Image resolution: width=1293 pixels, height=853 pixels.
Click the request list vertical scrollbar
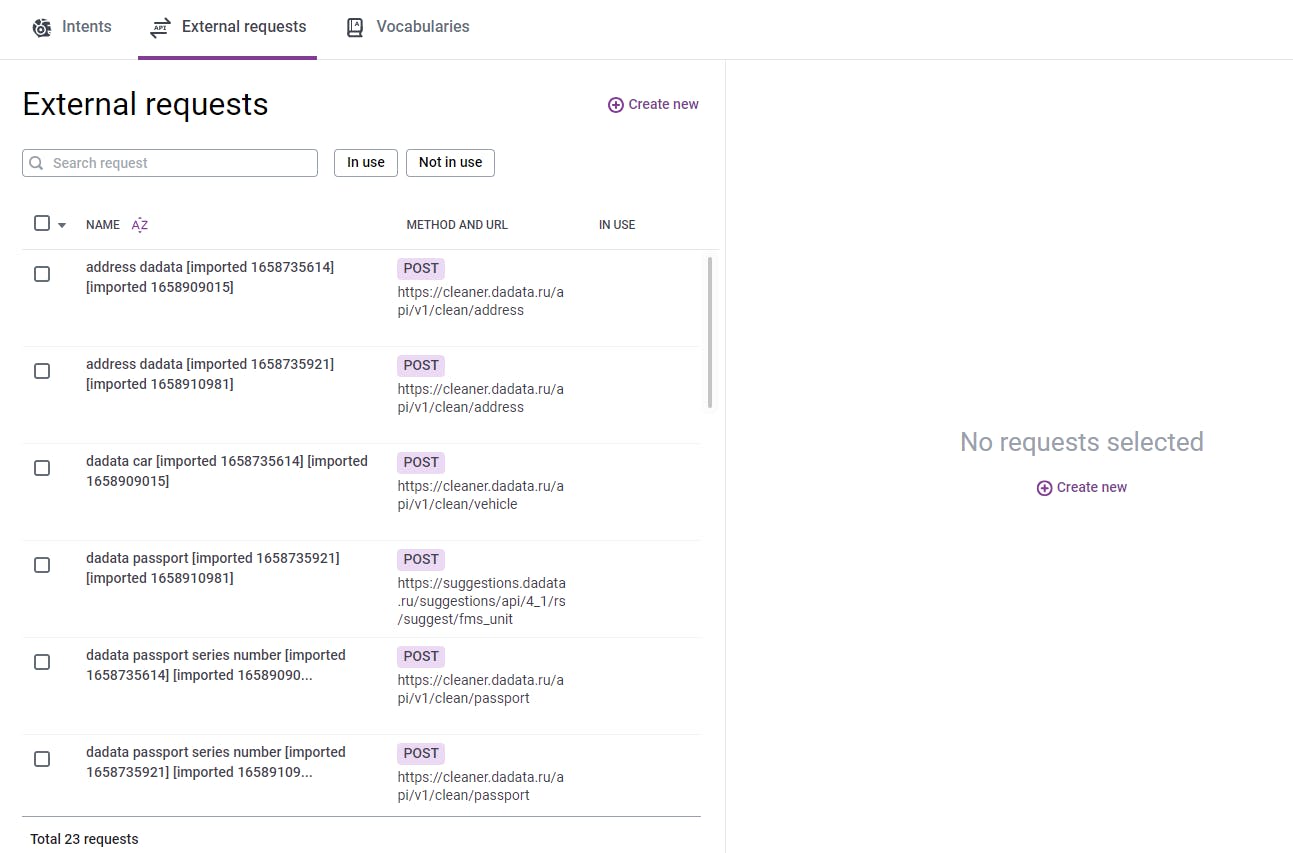tap(710, 332)
